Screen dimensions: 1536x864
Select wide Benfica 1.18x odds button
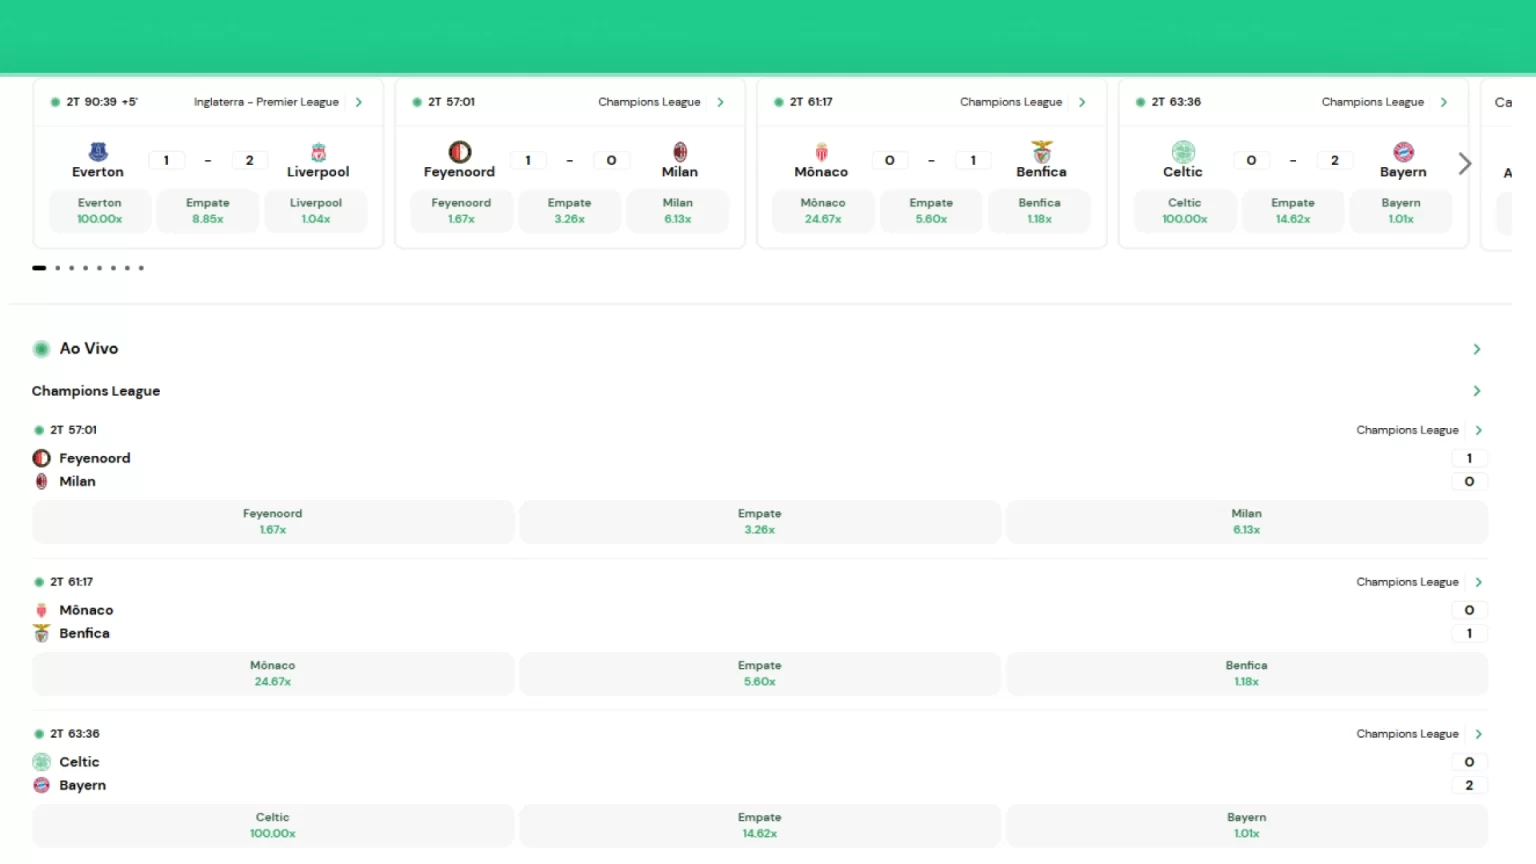(x=1247, y=674)
